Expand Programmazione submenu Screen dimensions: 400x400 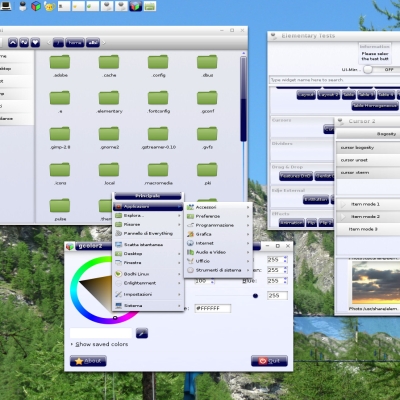pyautogui.click(x=218, y=225)
